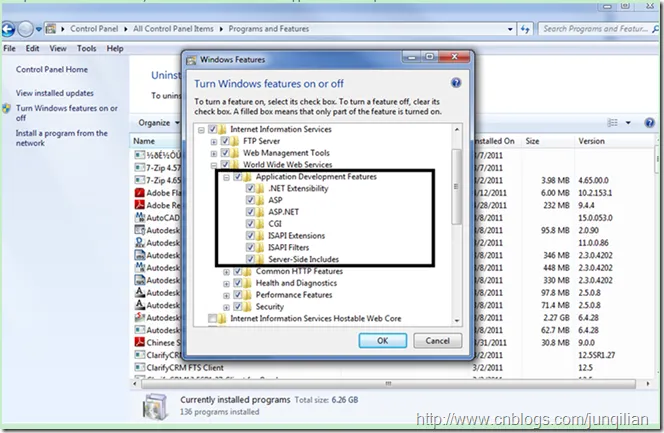Click the help icon in Windows Features dialog
The width and height of the screenshot is (664, 433).
click(456, 83)
